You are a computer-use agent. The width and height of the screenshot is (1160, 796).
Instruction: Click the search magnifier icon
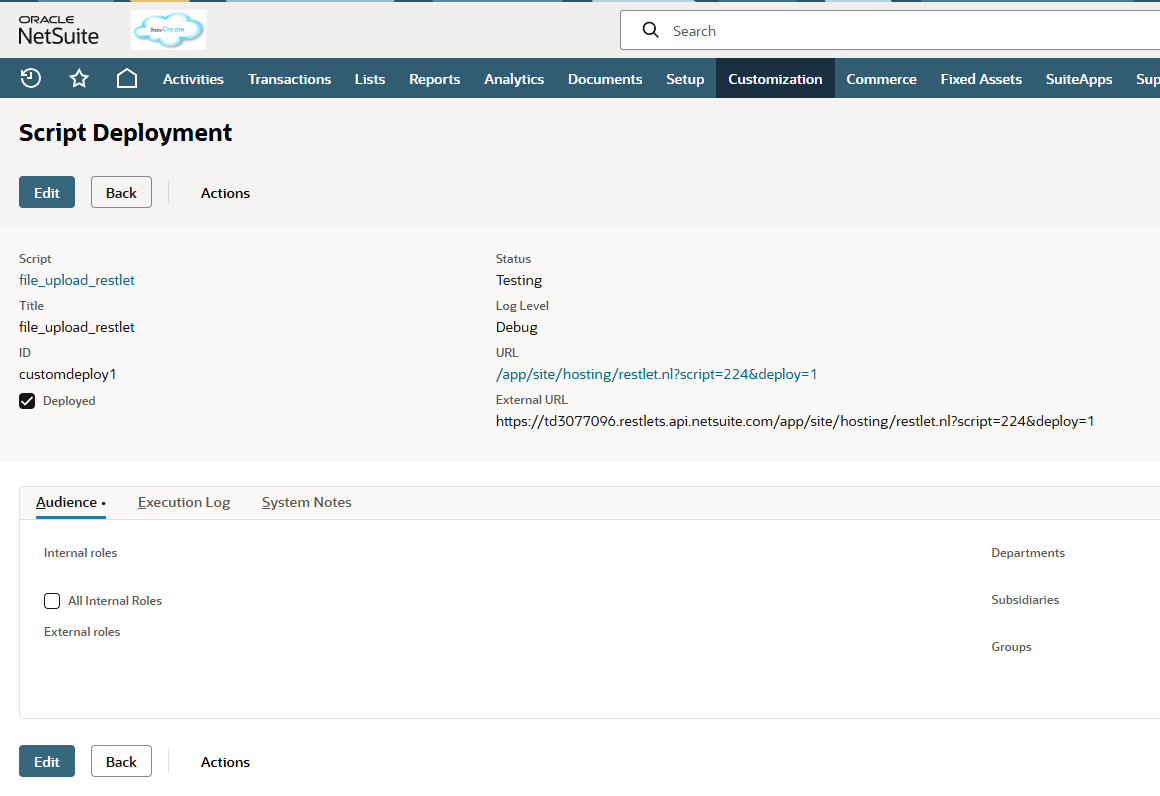coord(651,31)
